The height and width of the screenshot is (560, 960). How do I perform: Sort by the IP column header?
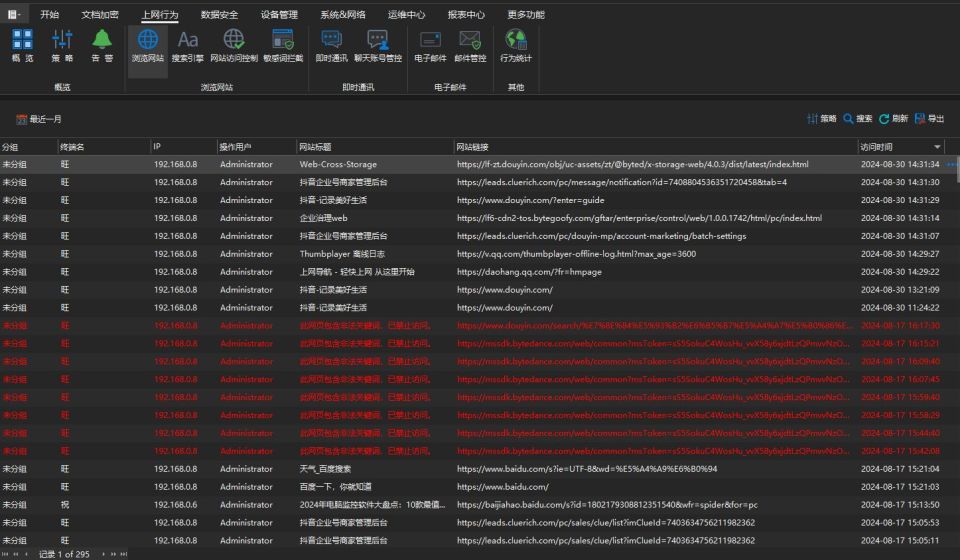pyautogui.click(x=184, y=147)
